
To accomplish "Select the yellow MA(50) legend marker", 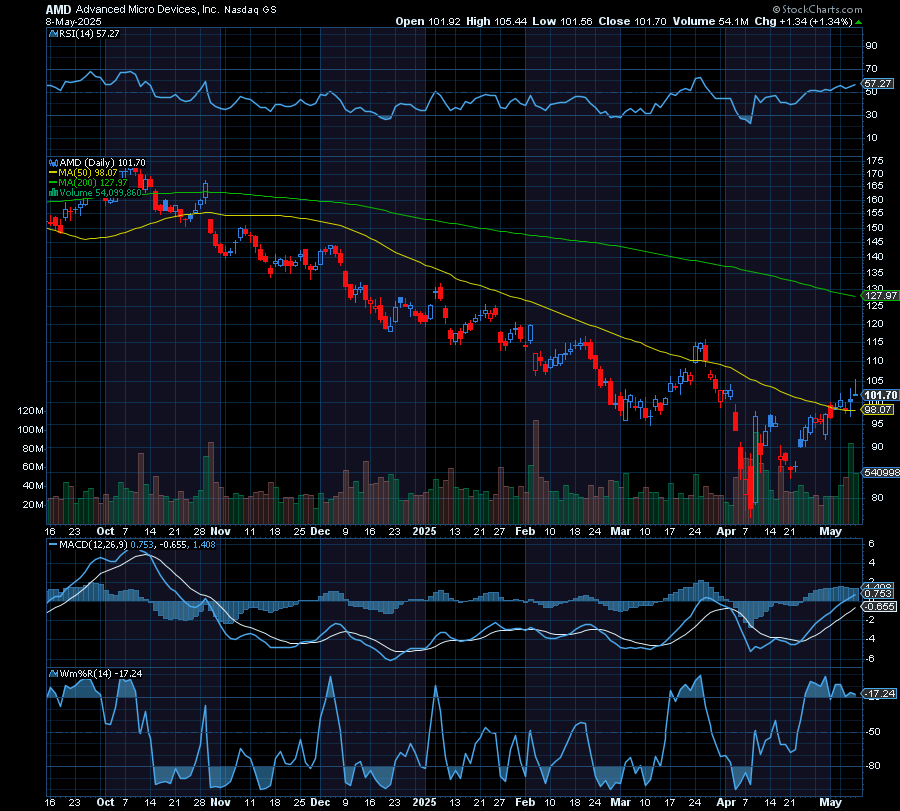I will 55,172.
